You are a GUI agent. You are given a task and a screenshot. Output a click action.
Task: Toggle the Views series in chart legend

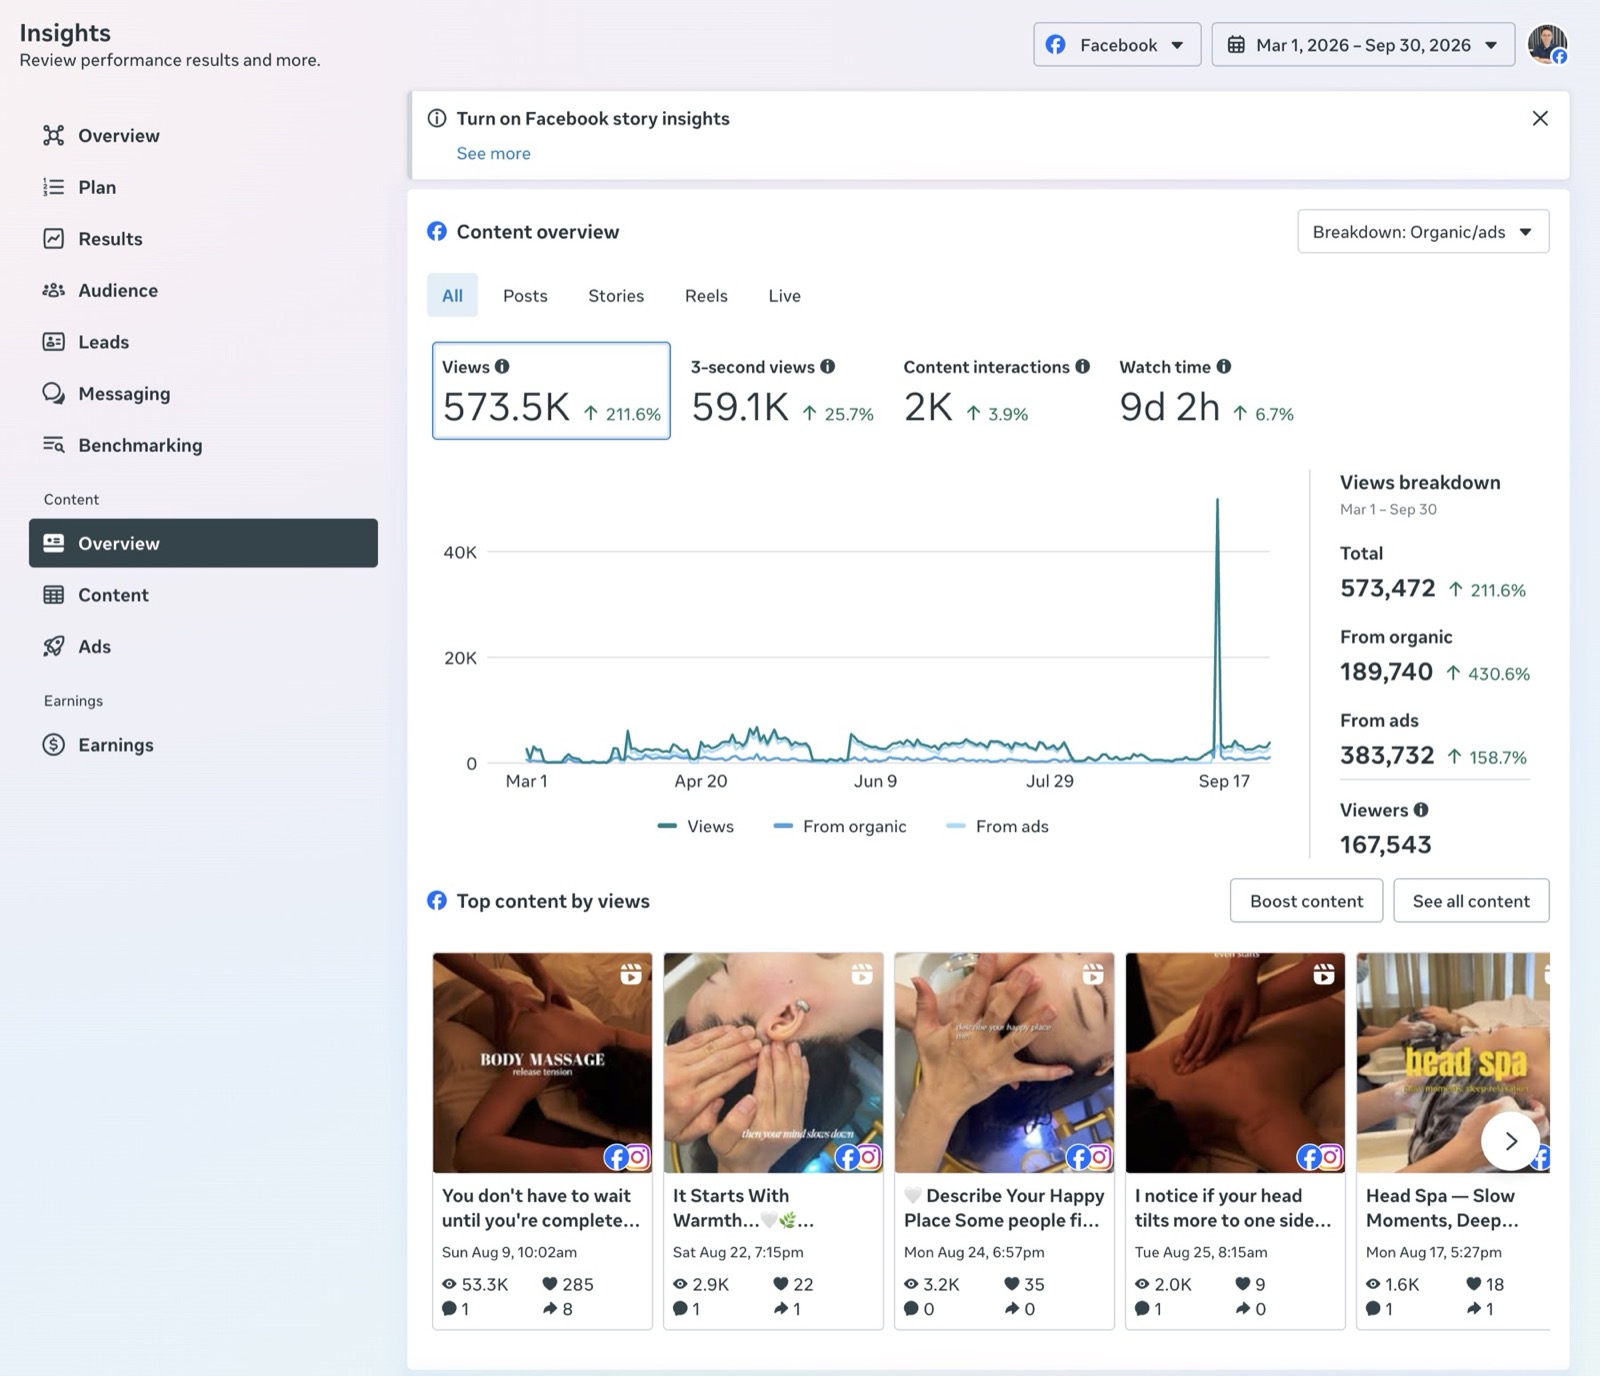[x=696, y=826]
